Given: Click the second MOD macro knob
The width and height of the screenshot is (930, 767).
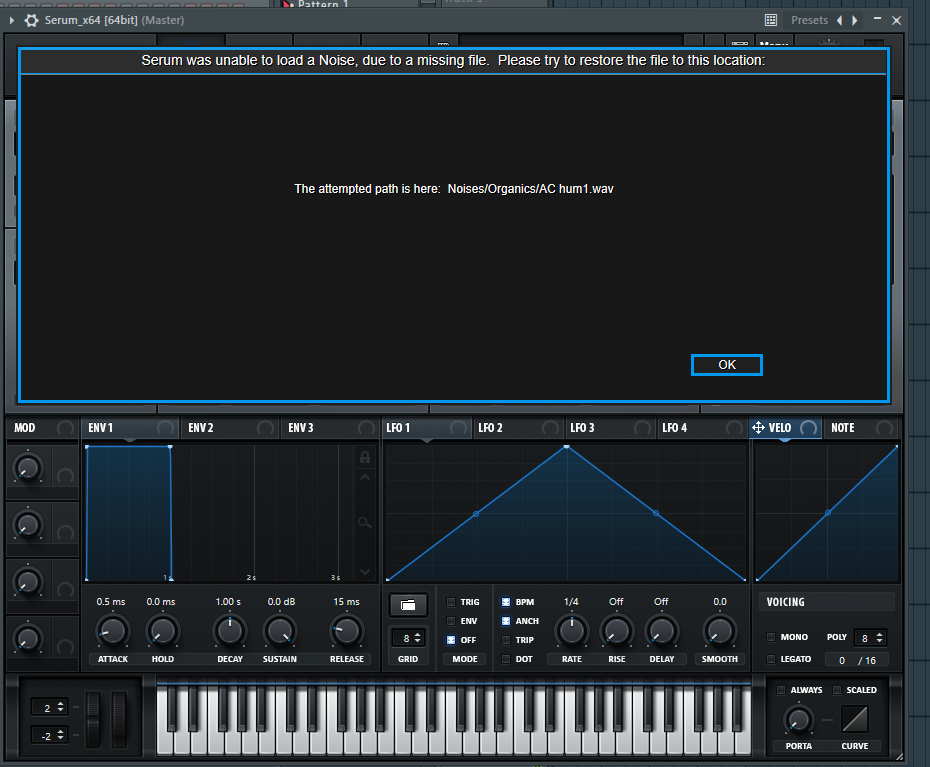Looking at the screenshot, I should tap(27, 526).
